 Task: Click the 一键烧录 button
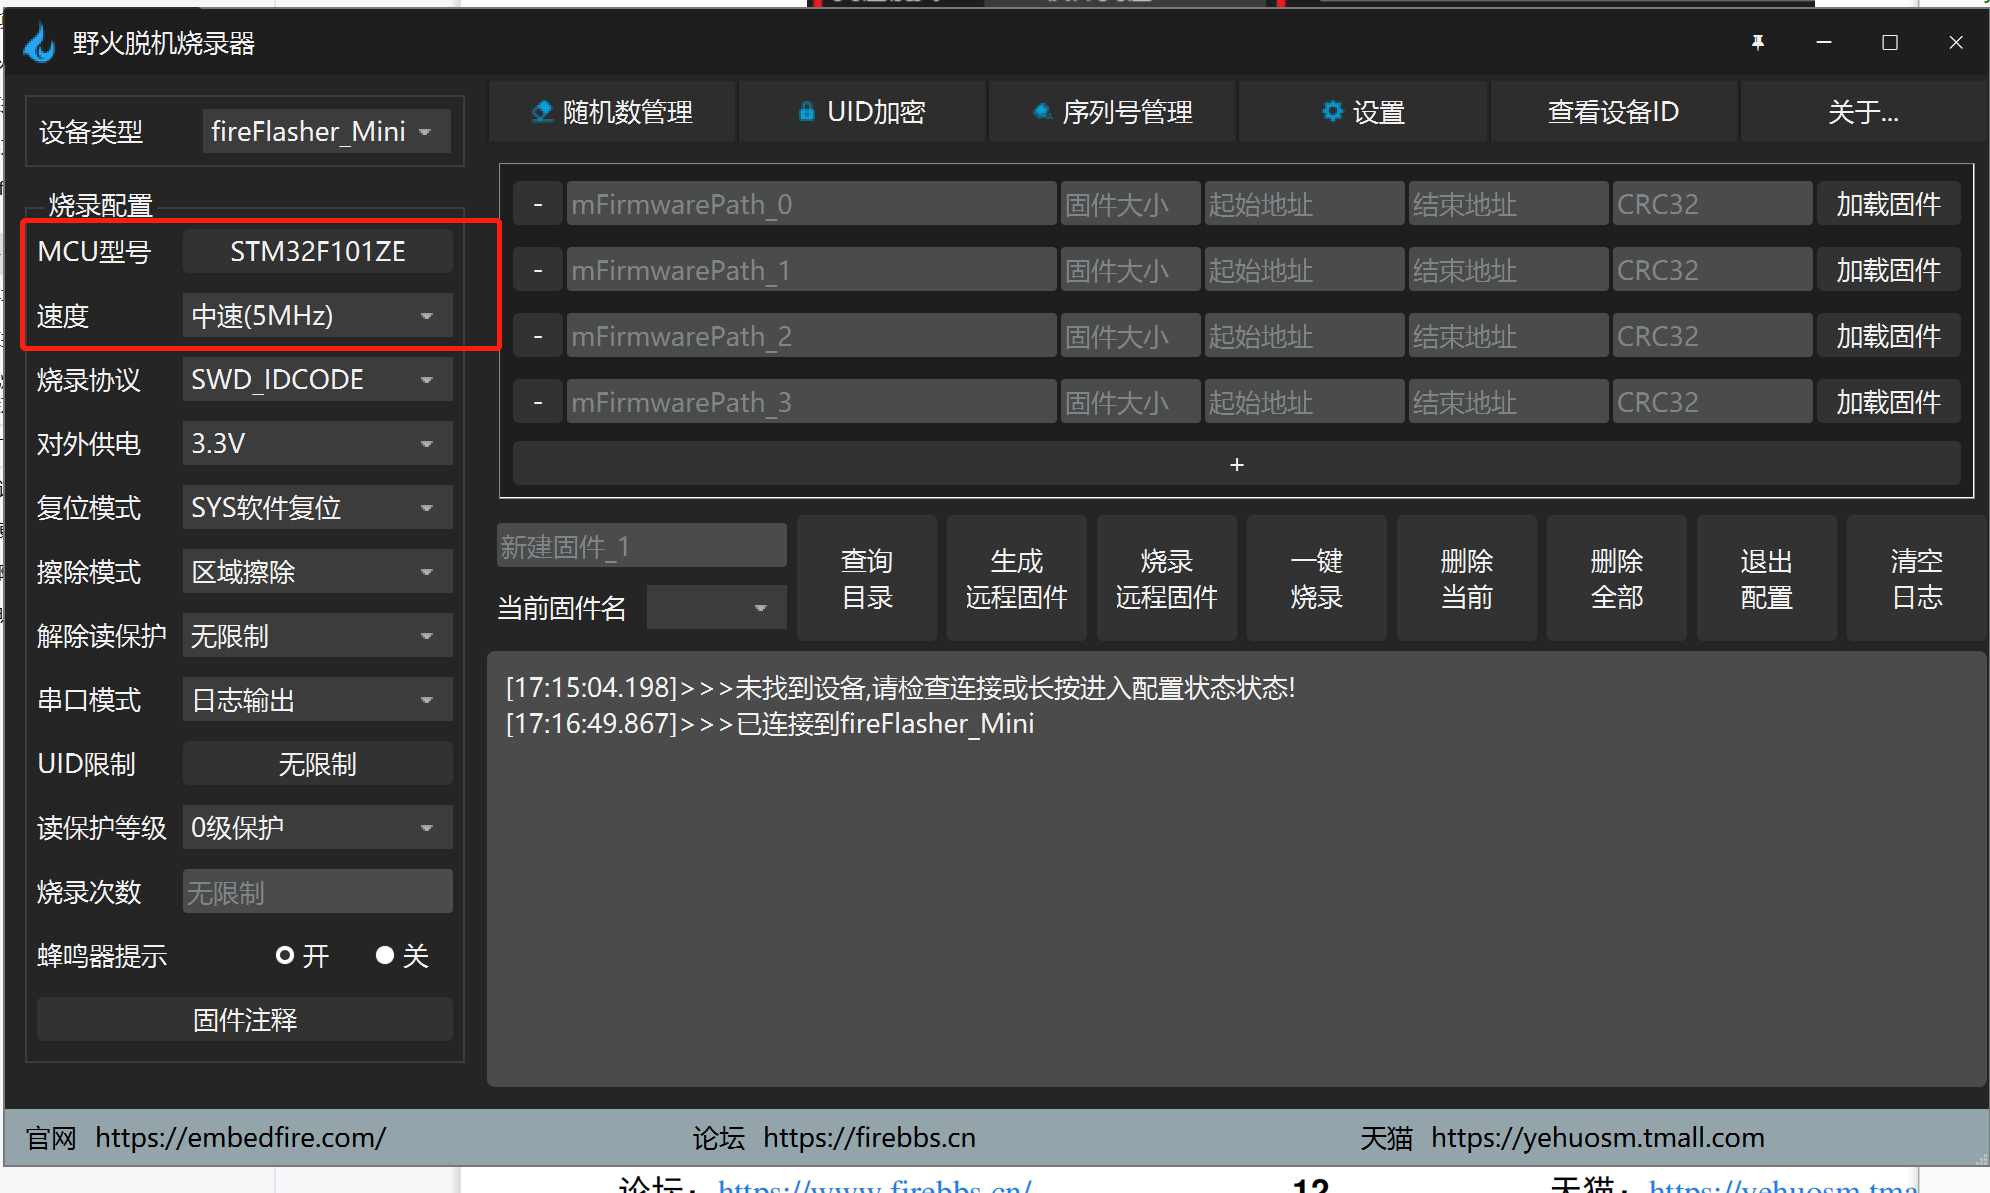tap(1316, 578)
